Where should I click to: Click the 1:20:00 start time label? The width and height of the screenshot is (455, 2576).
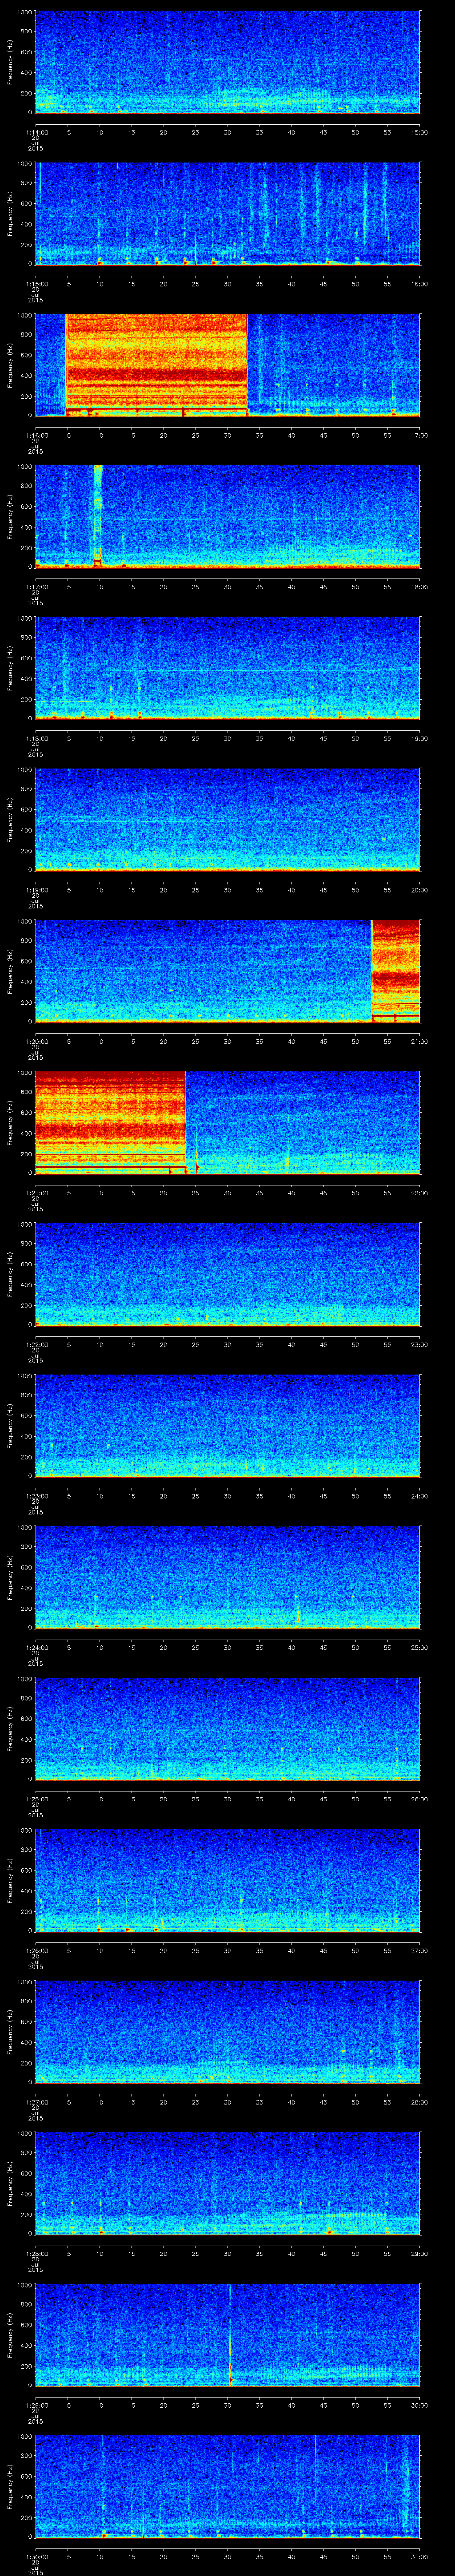point(36,1041)
